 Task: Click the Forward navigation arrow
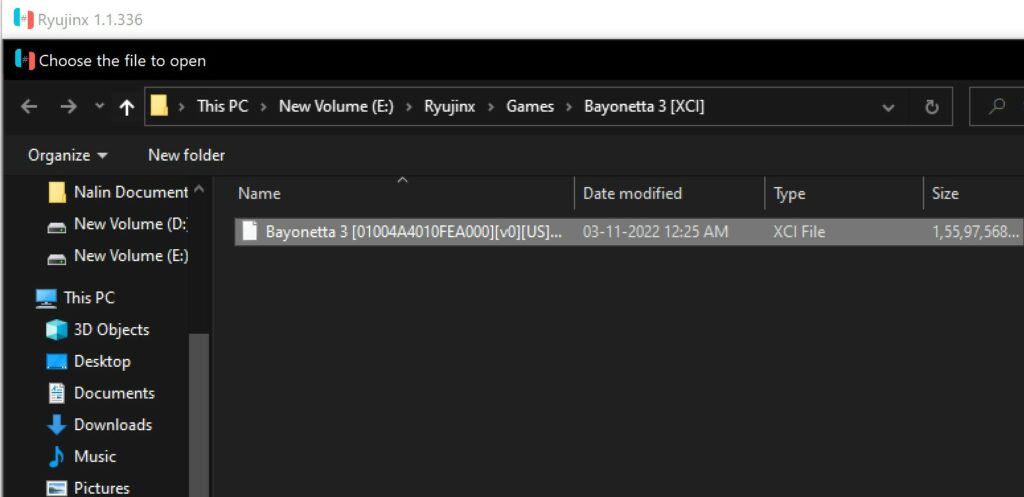pos(68,107)
